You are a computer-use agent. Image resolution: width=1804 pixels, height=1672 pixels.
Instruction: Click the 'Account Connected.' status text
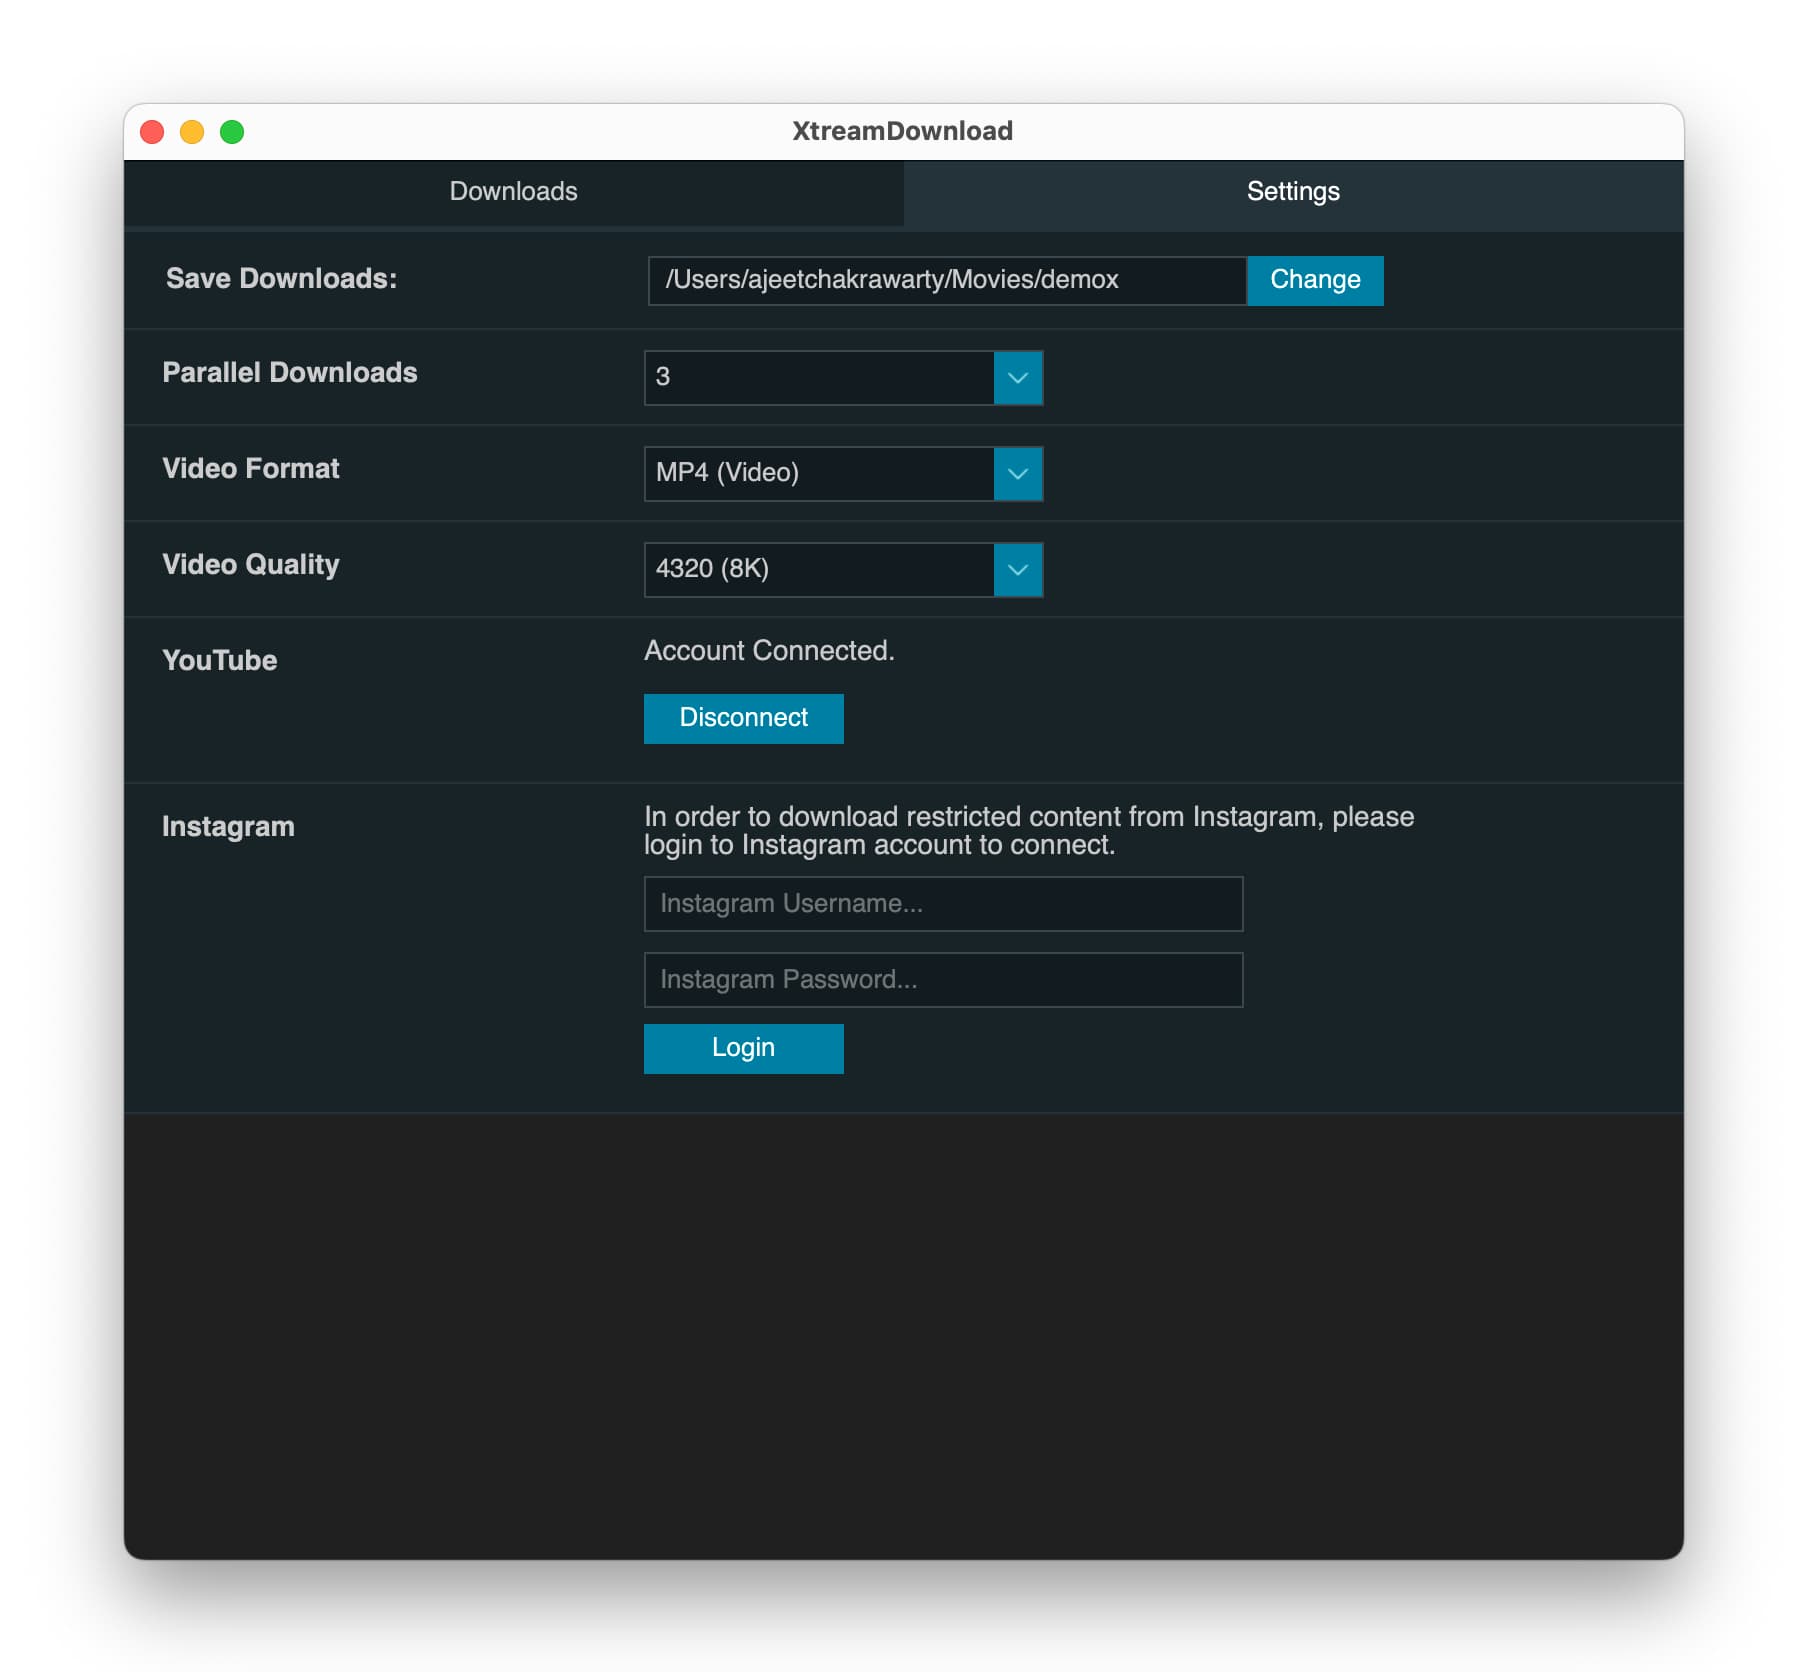(769, 651)
